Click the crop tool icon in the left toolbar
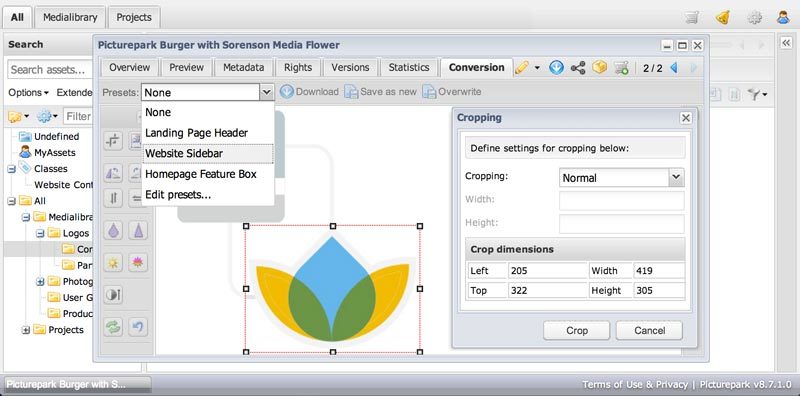Viewport: 800px width, 396px height. (x=113, y=140)
